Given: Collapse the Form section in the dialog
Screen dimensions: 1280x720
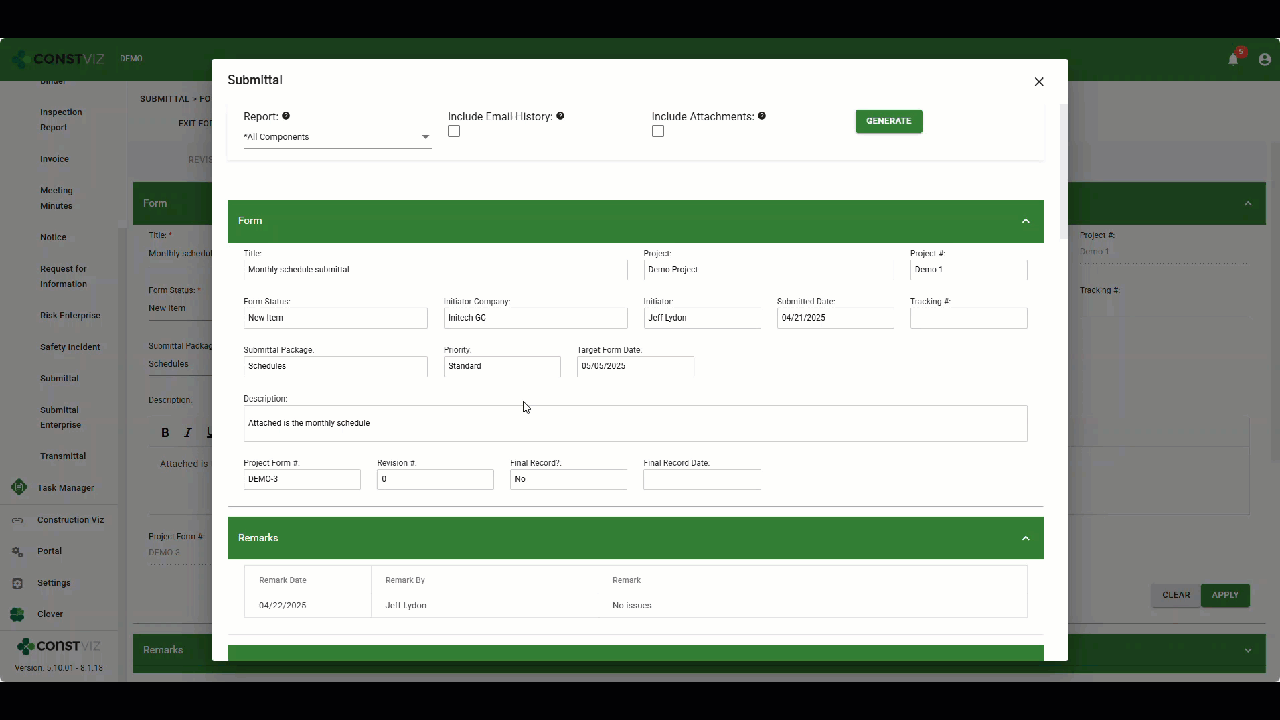Looking at the screenshot, I should pos(1025,221).
